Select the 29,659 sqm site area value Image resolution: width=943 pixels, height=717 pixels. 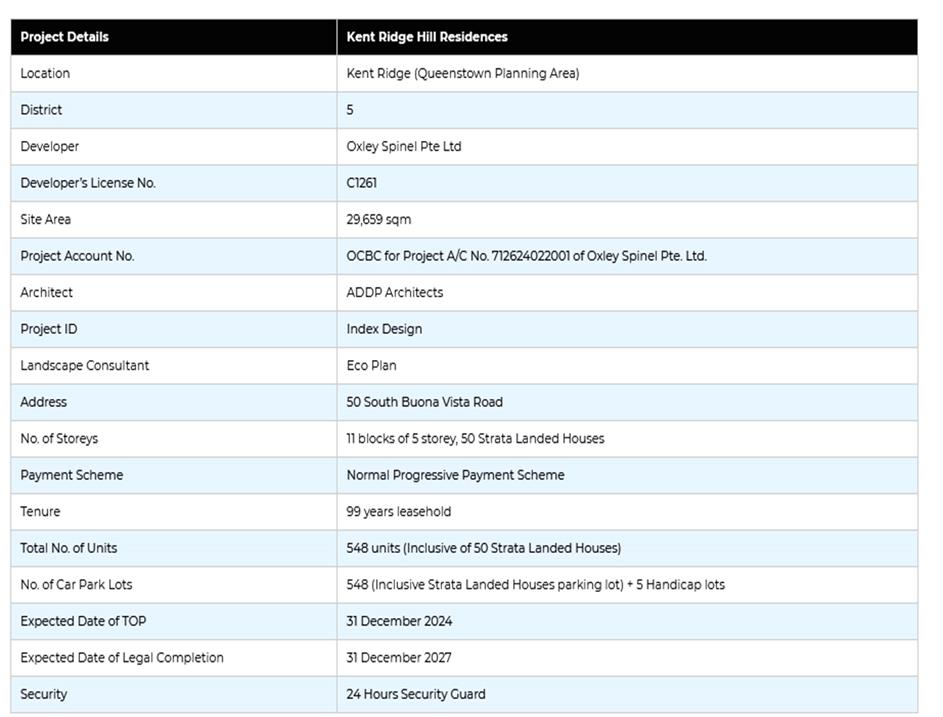379,219
